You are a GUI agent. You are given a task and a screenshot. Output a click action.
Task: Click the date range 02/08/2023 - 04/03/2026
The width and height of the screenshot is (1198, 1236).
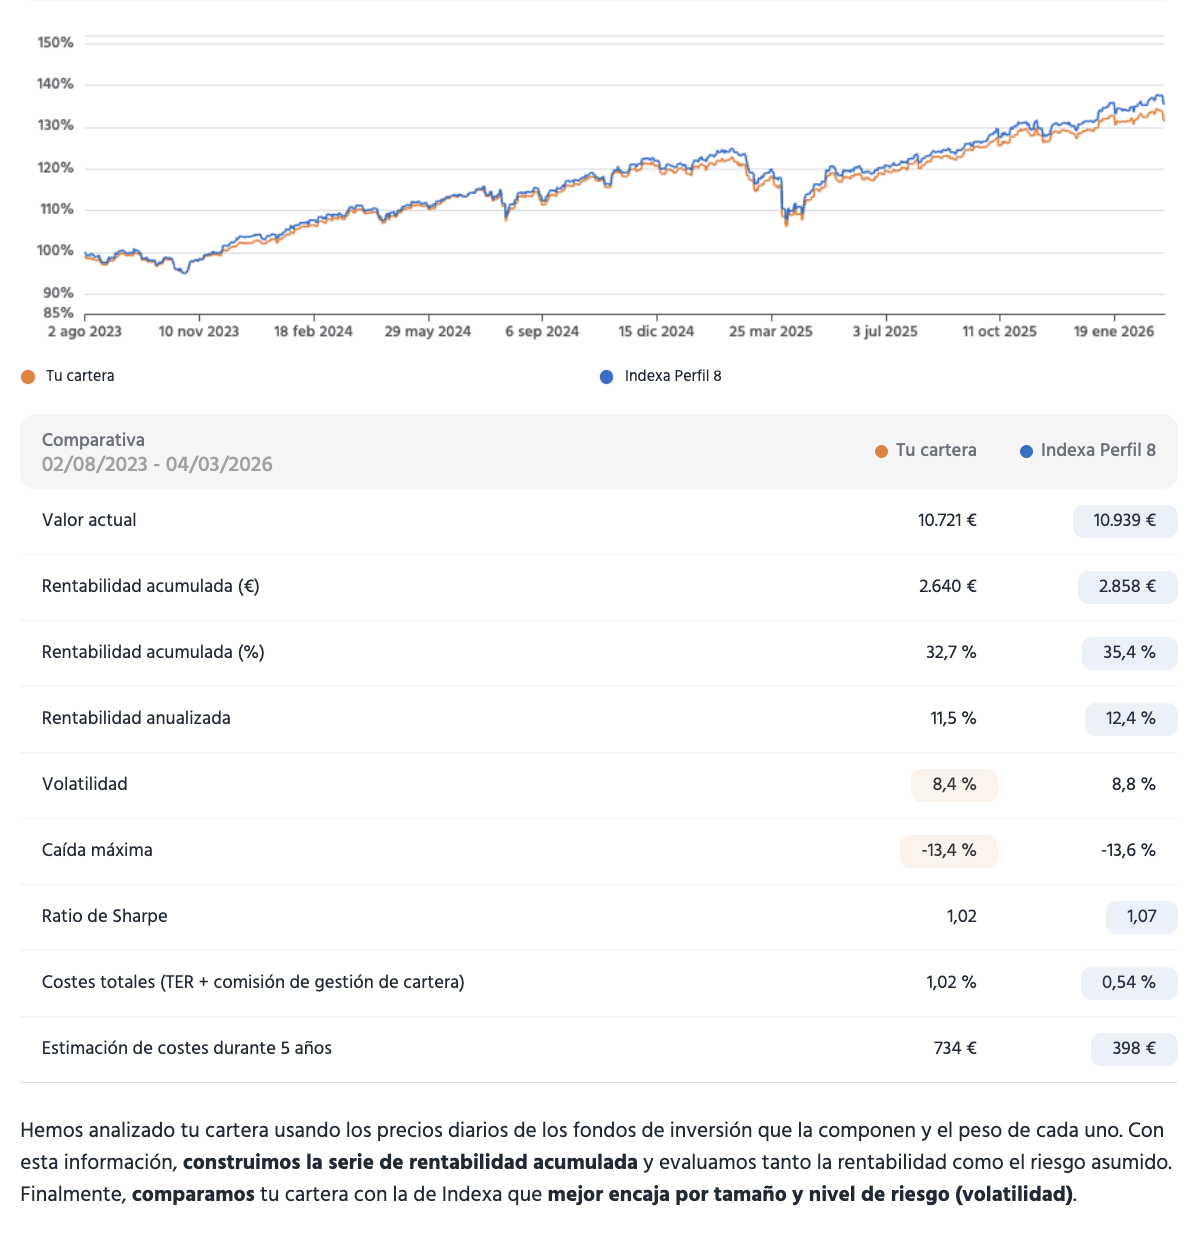point(157,464)
